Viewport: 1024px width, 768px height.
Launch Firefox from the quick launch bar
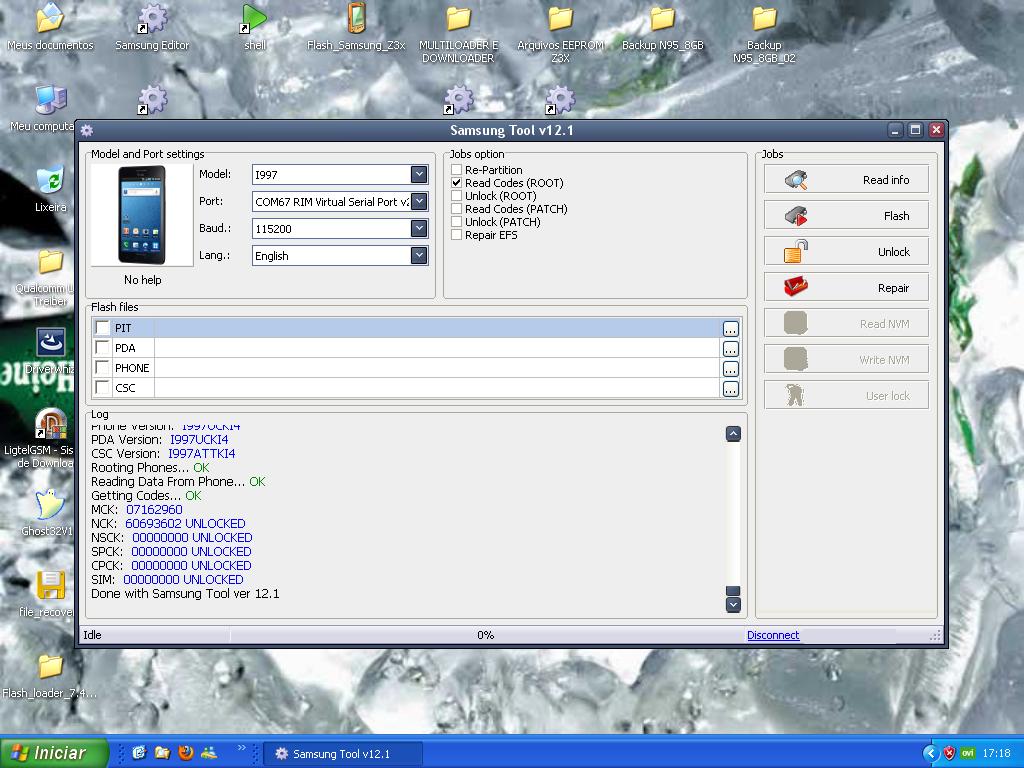[x=186, y=753]
